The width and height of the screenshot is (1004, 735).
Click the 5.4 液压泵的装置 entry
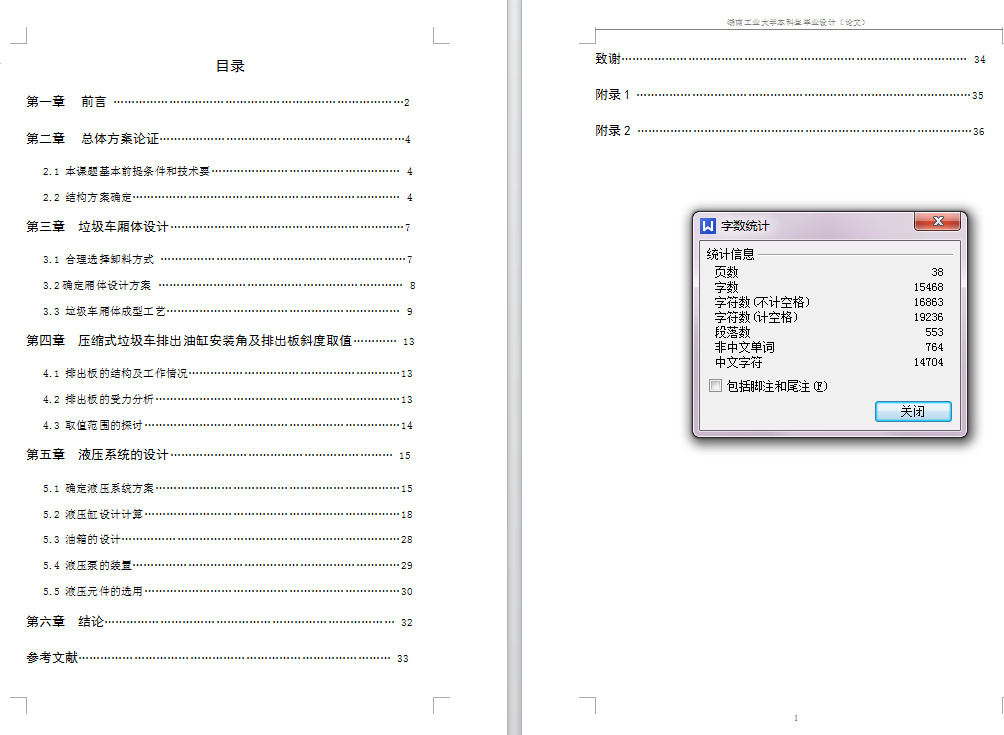[227, 565]
